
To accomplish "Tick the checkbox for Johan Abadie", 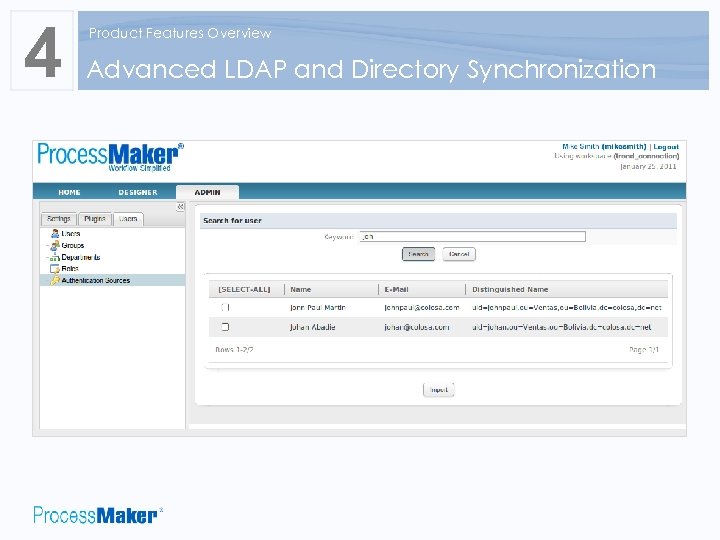I will tap(225, 327).
